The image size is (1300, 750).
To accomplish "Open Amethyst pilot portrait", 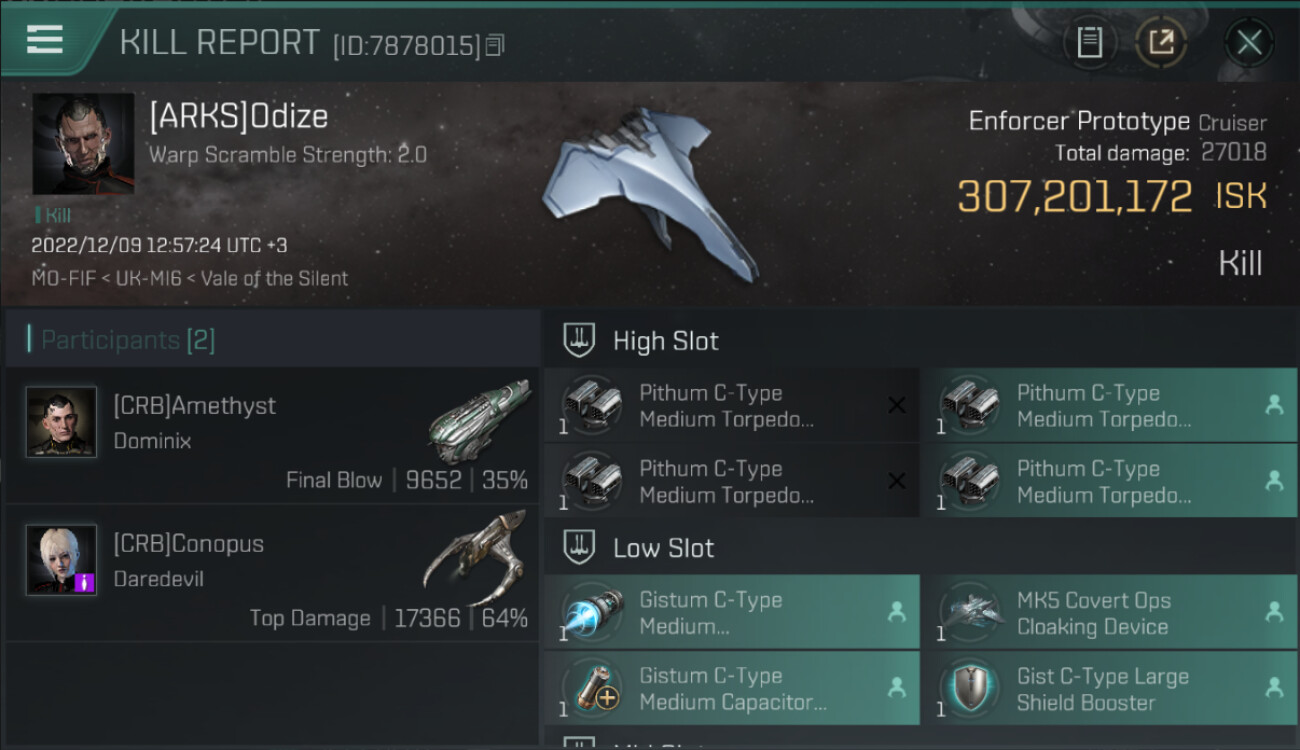I will [61, 422].
